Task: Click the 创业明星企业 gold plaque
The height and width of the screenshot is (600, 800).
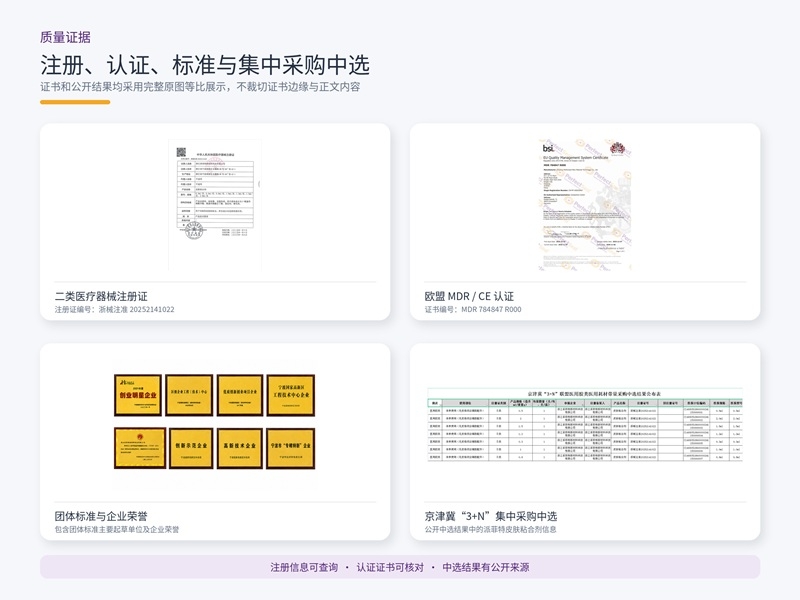Action: (x=138, y=395)
